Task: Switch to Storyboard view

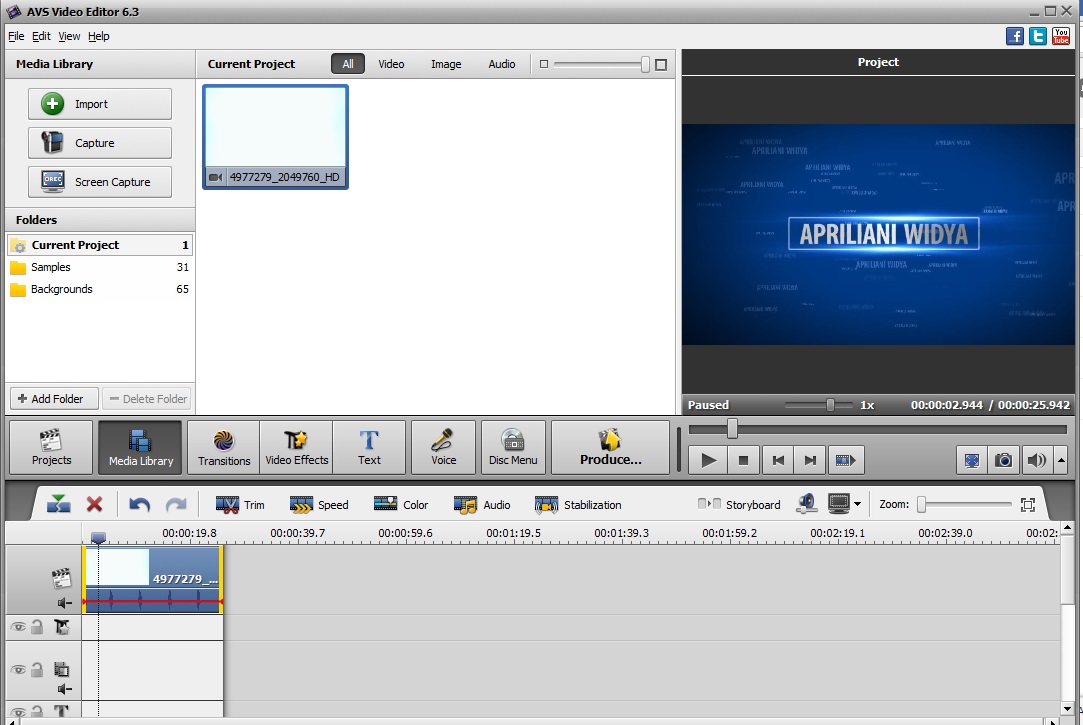Action: (x=739, y=505)
